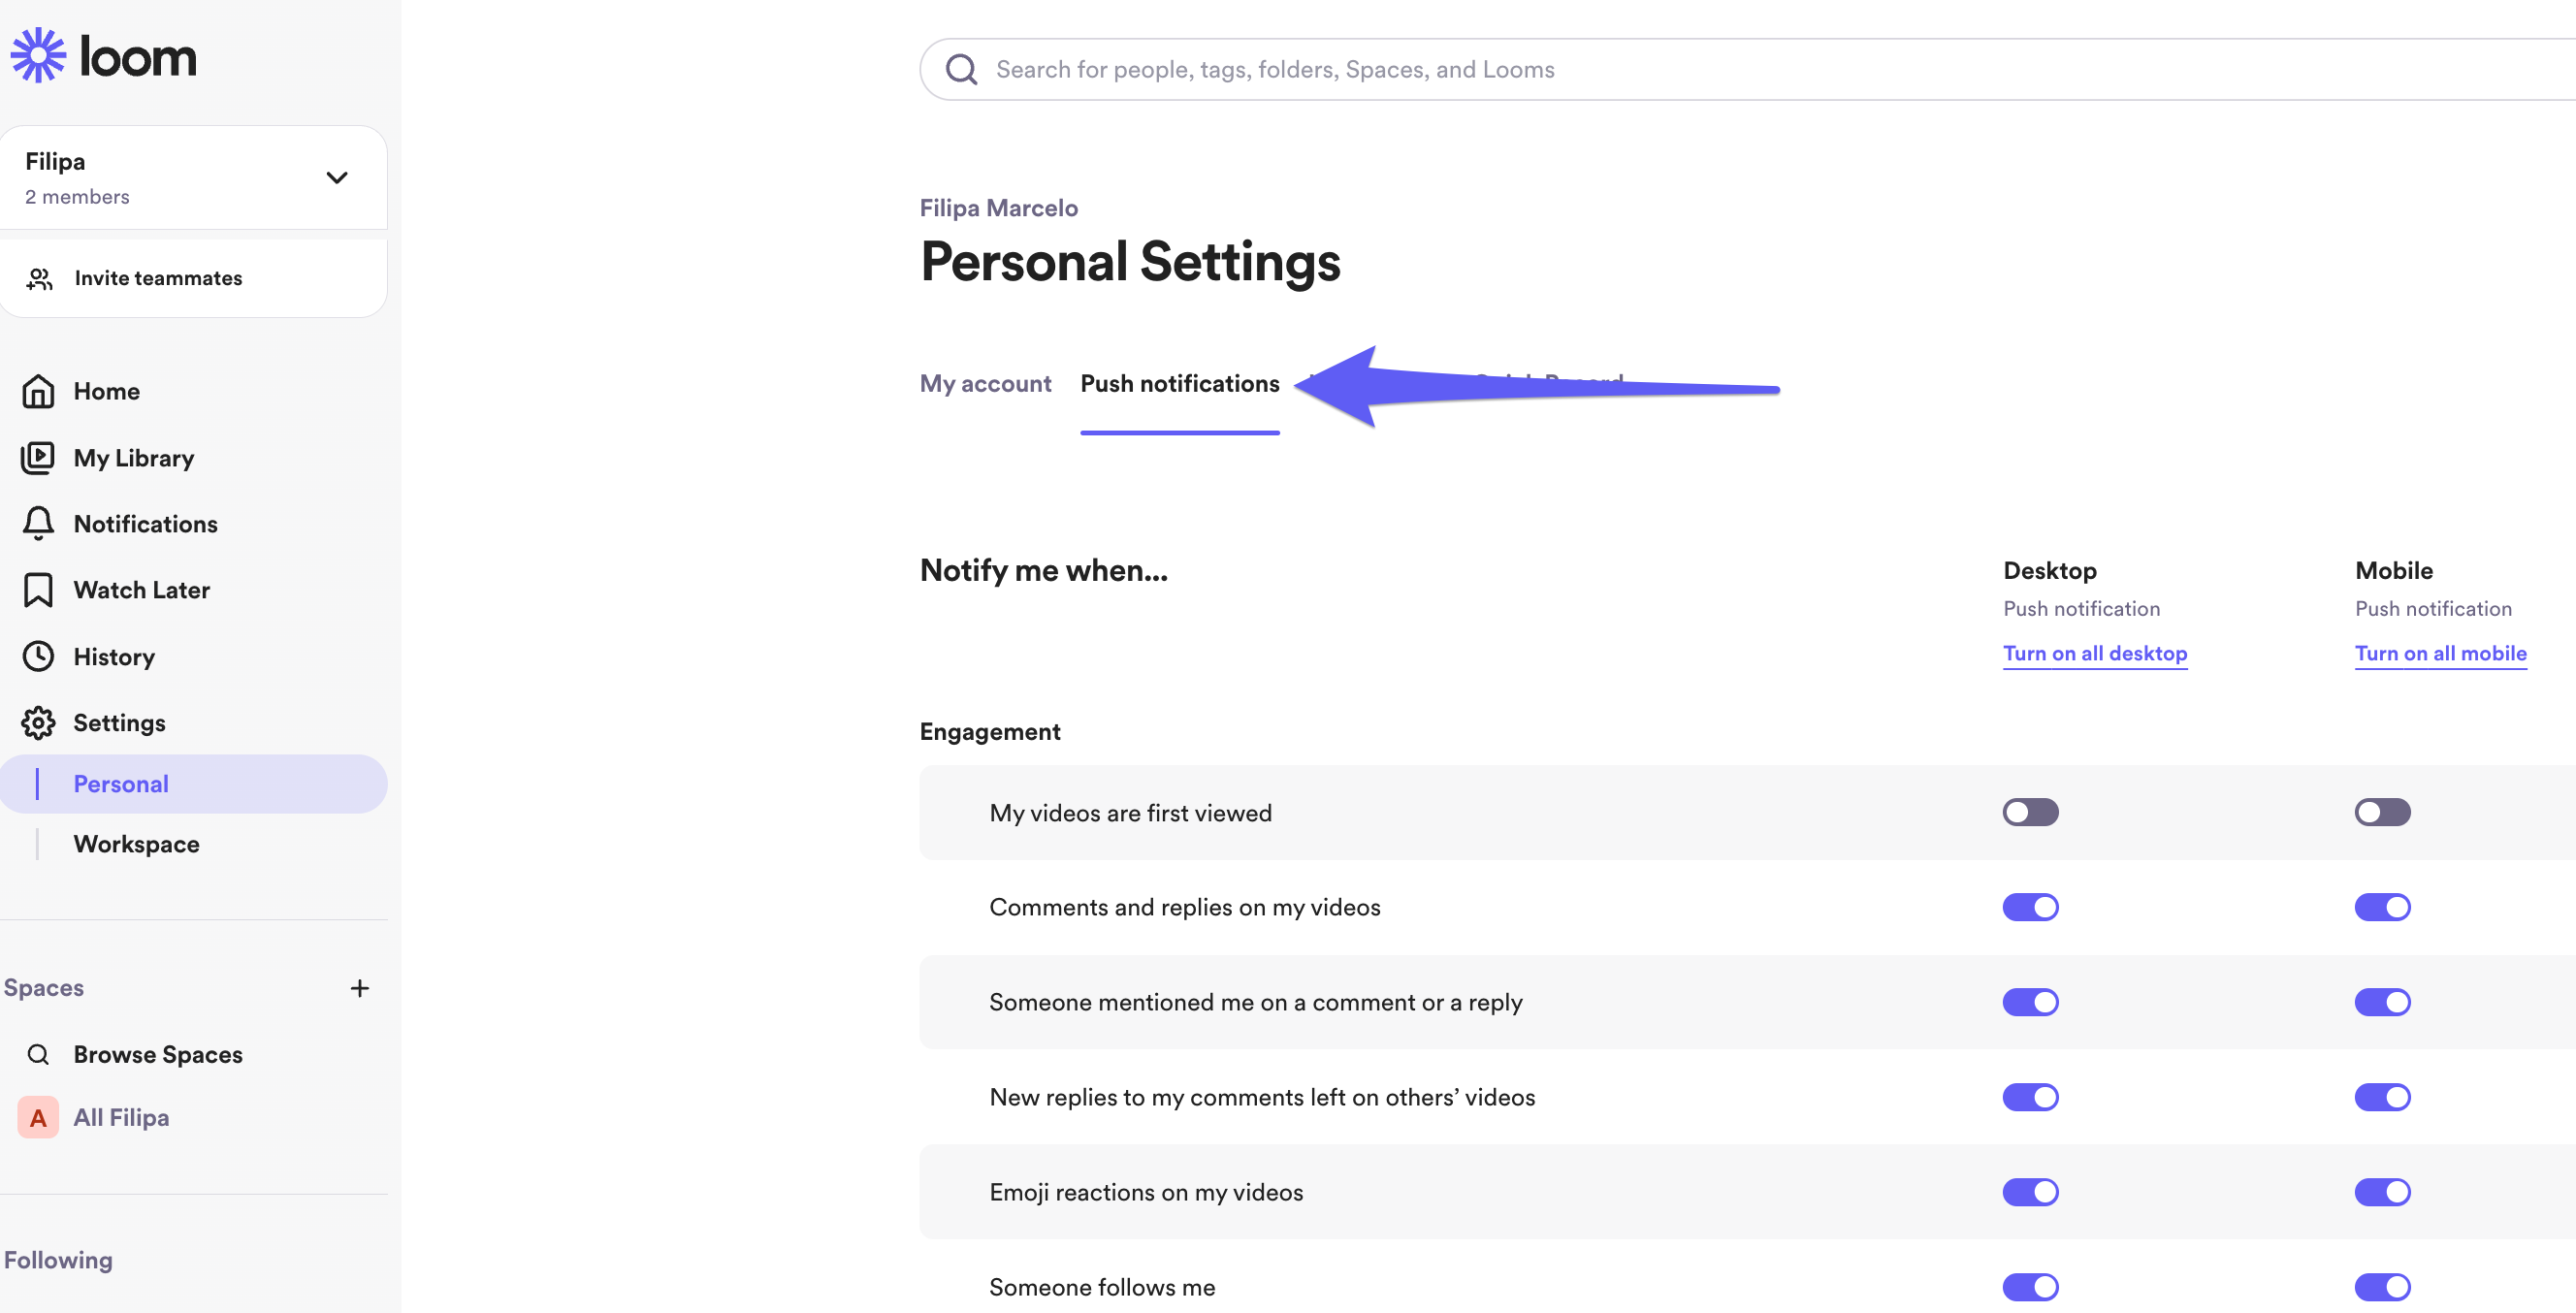Click Turn on all mobile link
Image resolution: width=2576 pixels, height=1313 pixels.
click(x=2440, y=653)
